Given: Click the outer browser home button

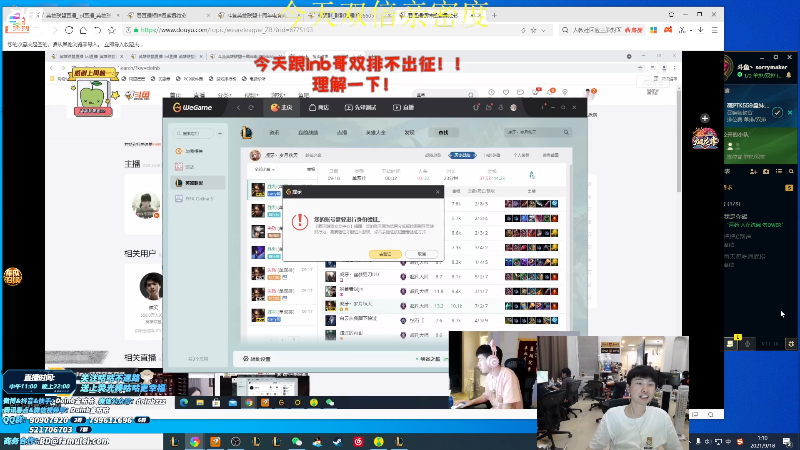Looking at the screenshot, I should [x=83, y=30].
